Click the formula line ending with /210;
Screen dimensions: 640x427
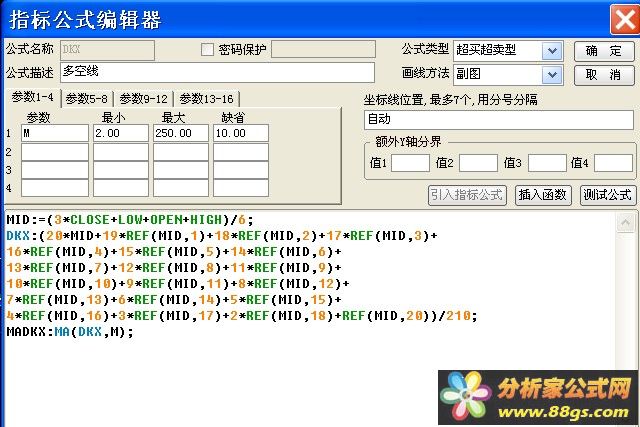(242, 316)
